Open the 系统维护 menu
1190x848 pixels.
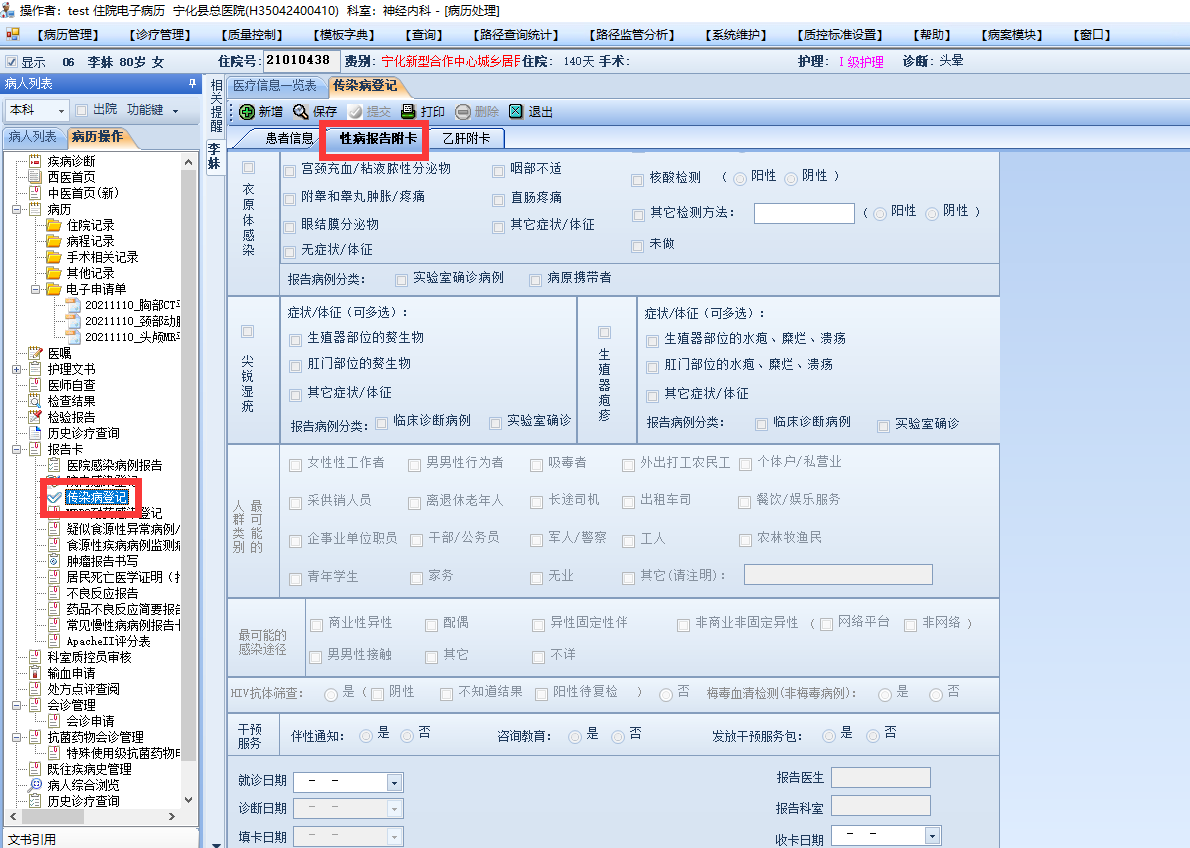pos(735,35)
